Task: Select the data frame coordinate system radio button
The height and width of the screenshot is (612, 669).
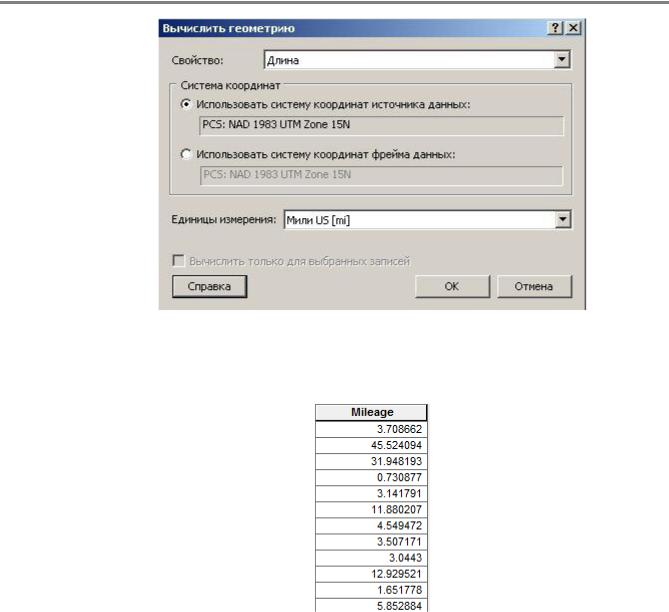Action: (x=186, y=154)
